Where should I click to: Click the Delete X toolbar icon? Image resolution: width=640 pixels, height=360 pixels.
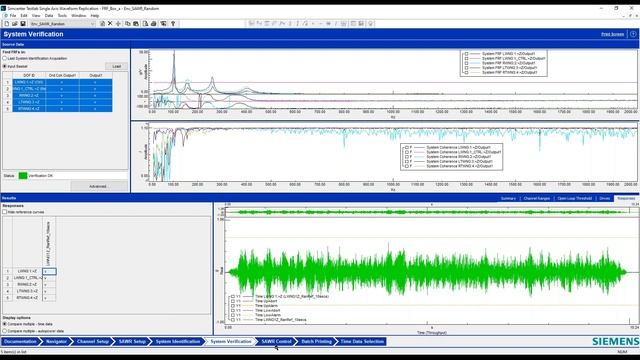click(110, 24)
